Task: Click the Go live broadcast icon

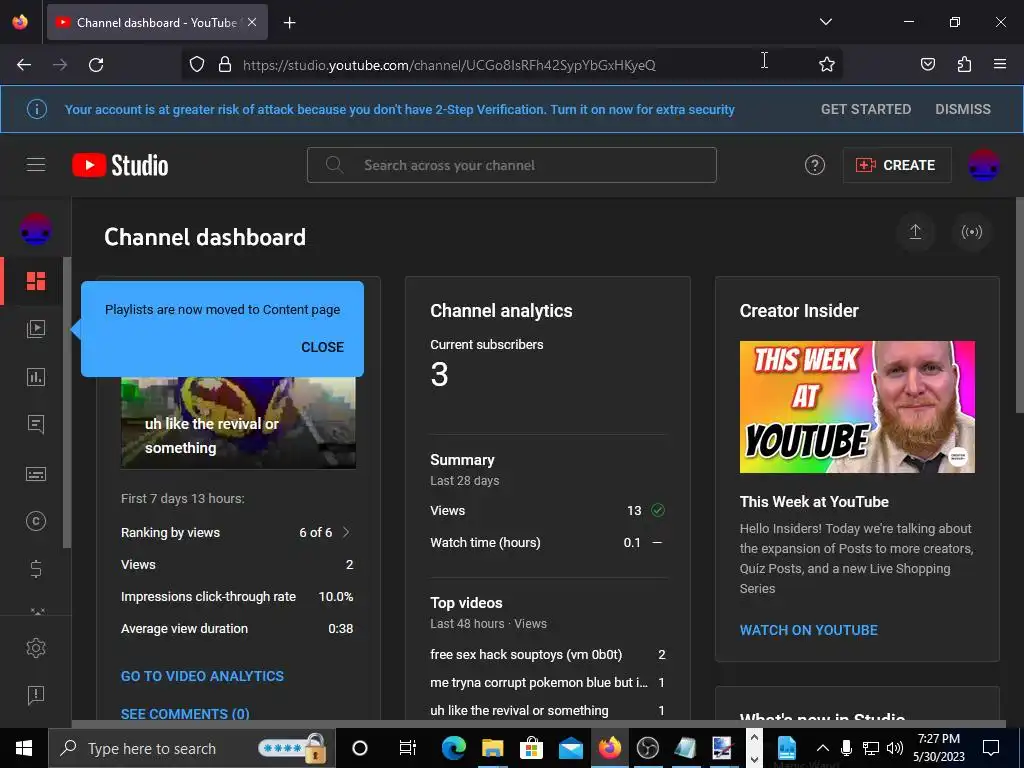Action: click(x=972, y=232)
